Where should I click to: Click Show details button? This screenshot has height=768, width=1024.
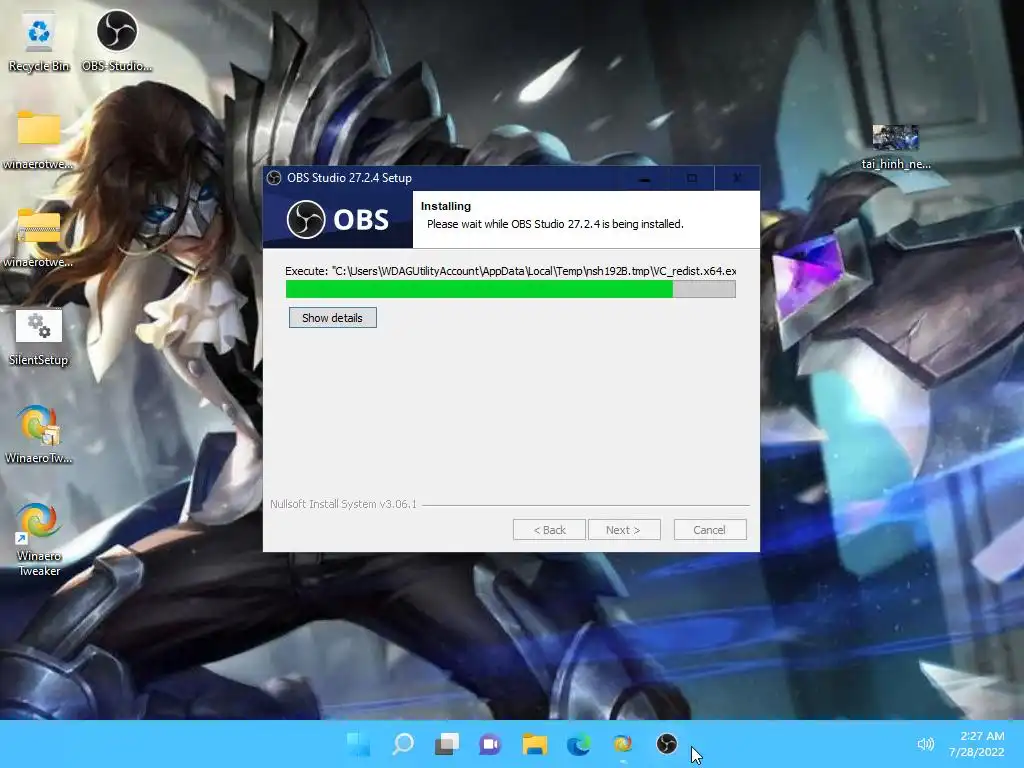coord(332,318)
